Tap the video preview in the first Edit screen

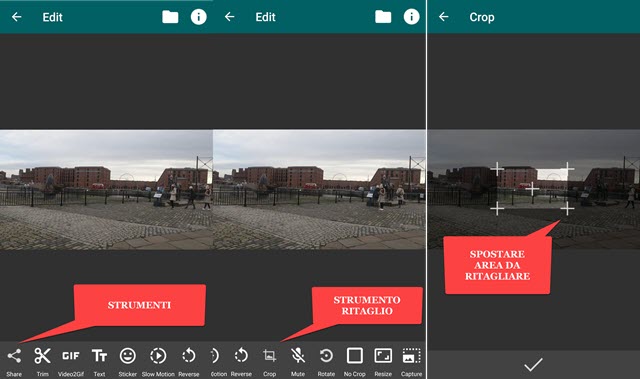point(106,190)
